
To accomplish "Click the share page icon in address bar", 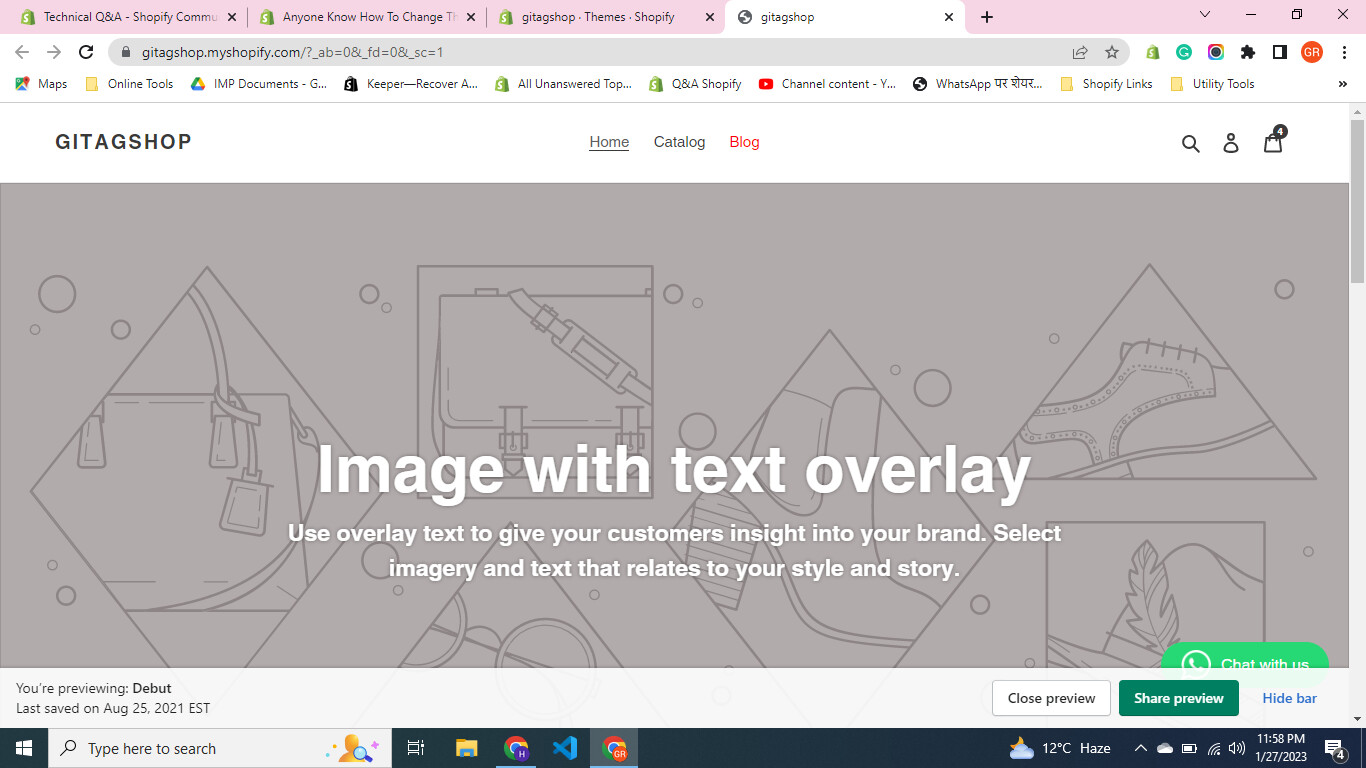I will click(x=1080, y=52).
